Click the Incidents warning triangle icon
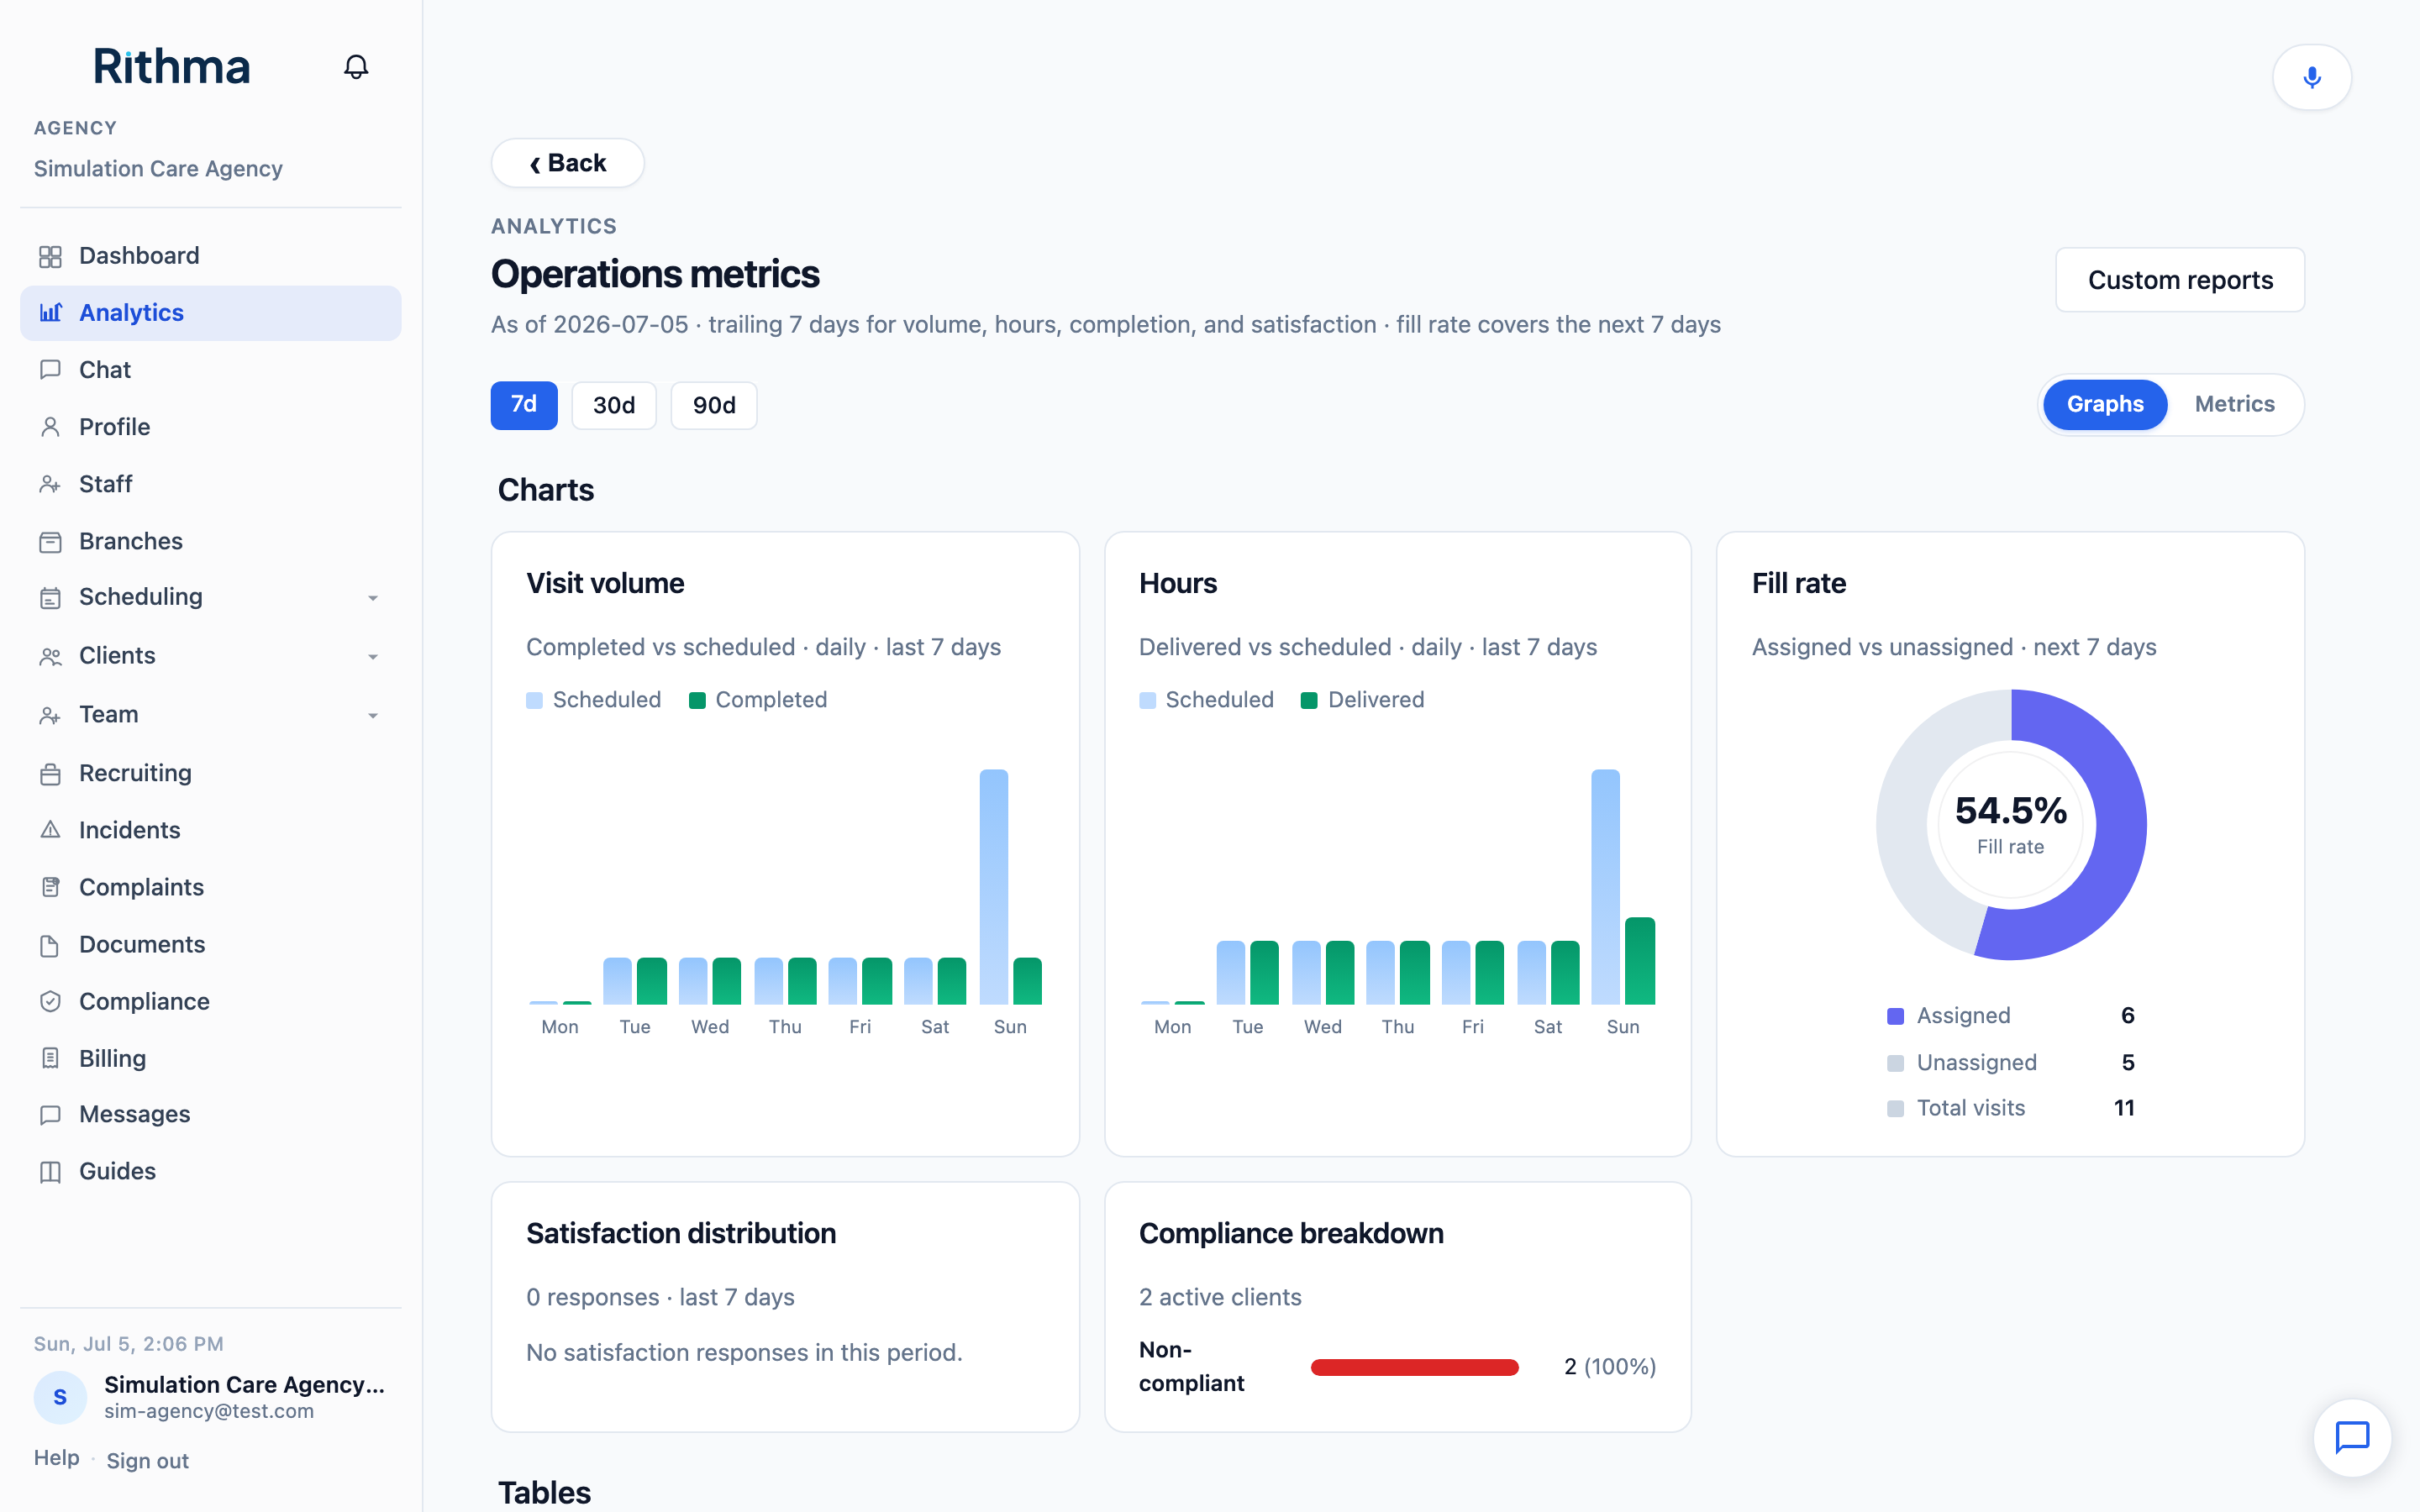This screenshot has height=1512, width=2420. [x=50, y=830]
